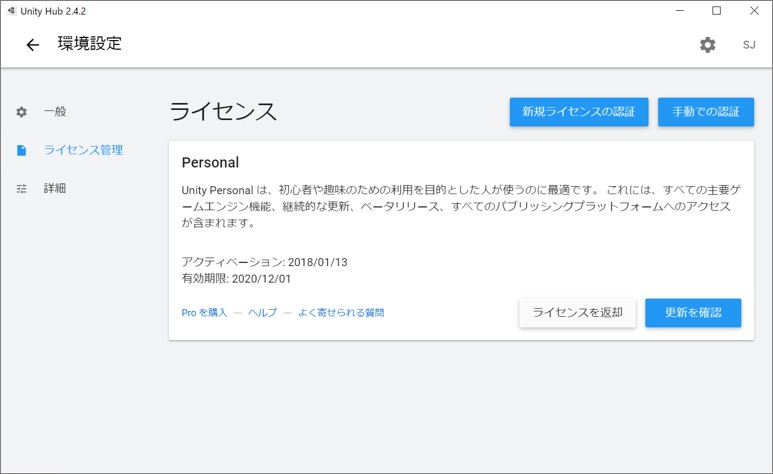This screenshot has height=474, width=773.
Task: Click the sliders icon beside 詳細
Action: (x=22, y=188)
